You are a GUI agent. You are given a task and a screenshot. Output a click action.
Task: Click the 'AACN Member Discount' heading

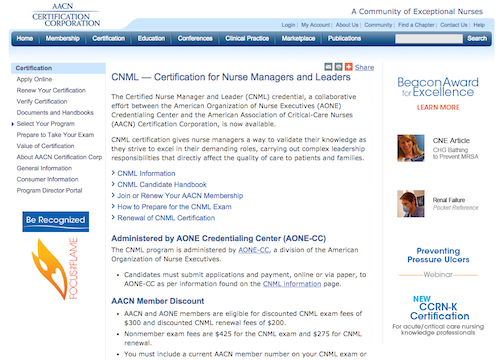pos(158,301)
